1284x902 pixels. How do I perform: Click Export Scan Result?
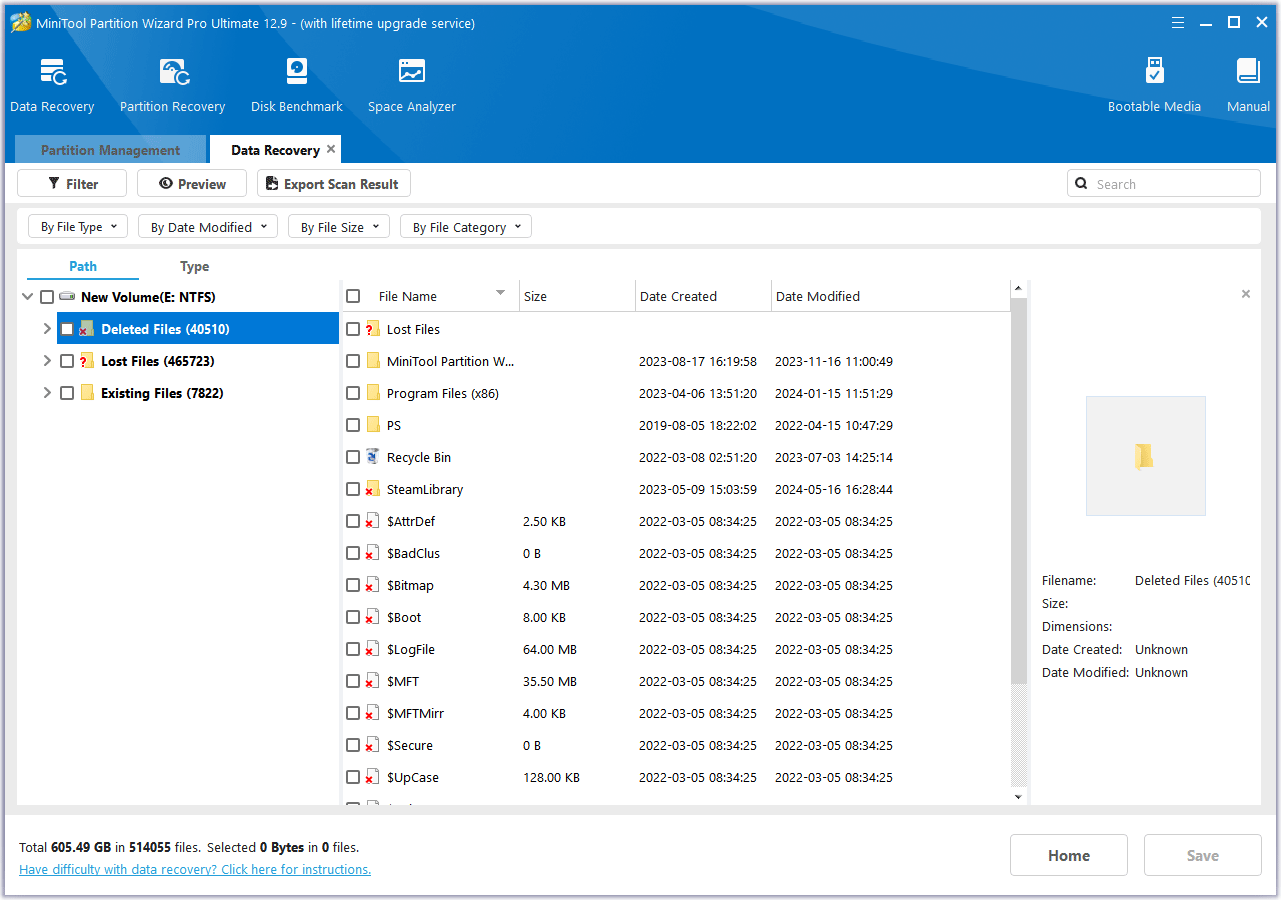[x=334, y=184]
